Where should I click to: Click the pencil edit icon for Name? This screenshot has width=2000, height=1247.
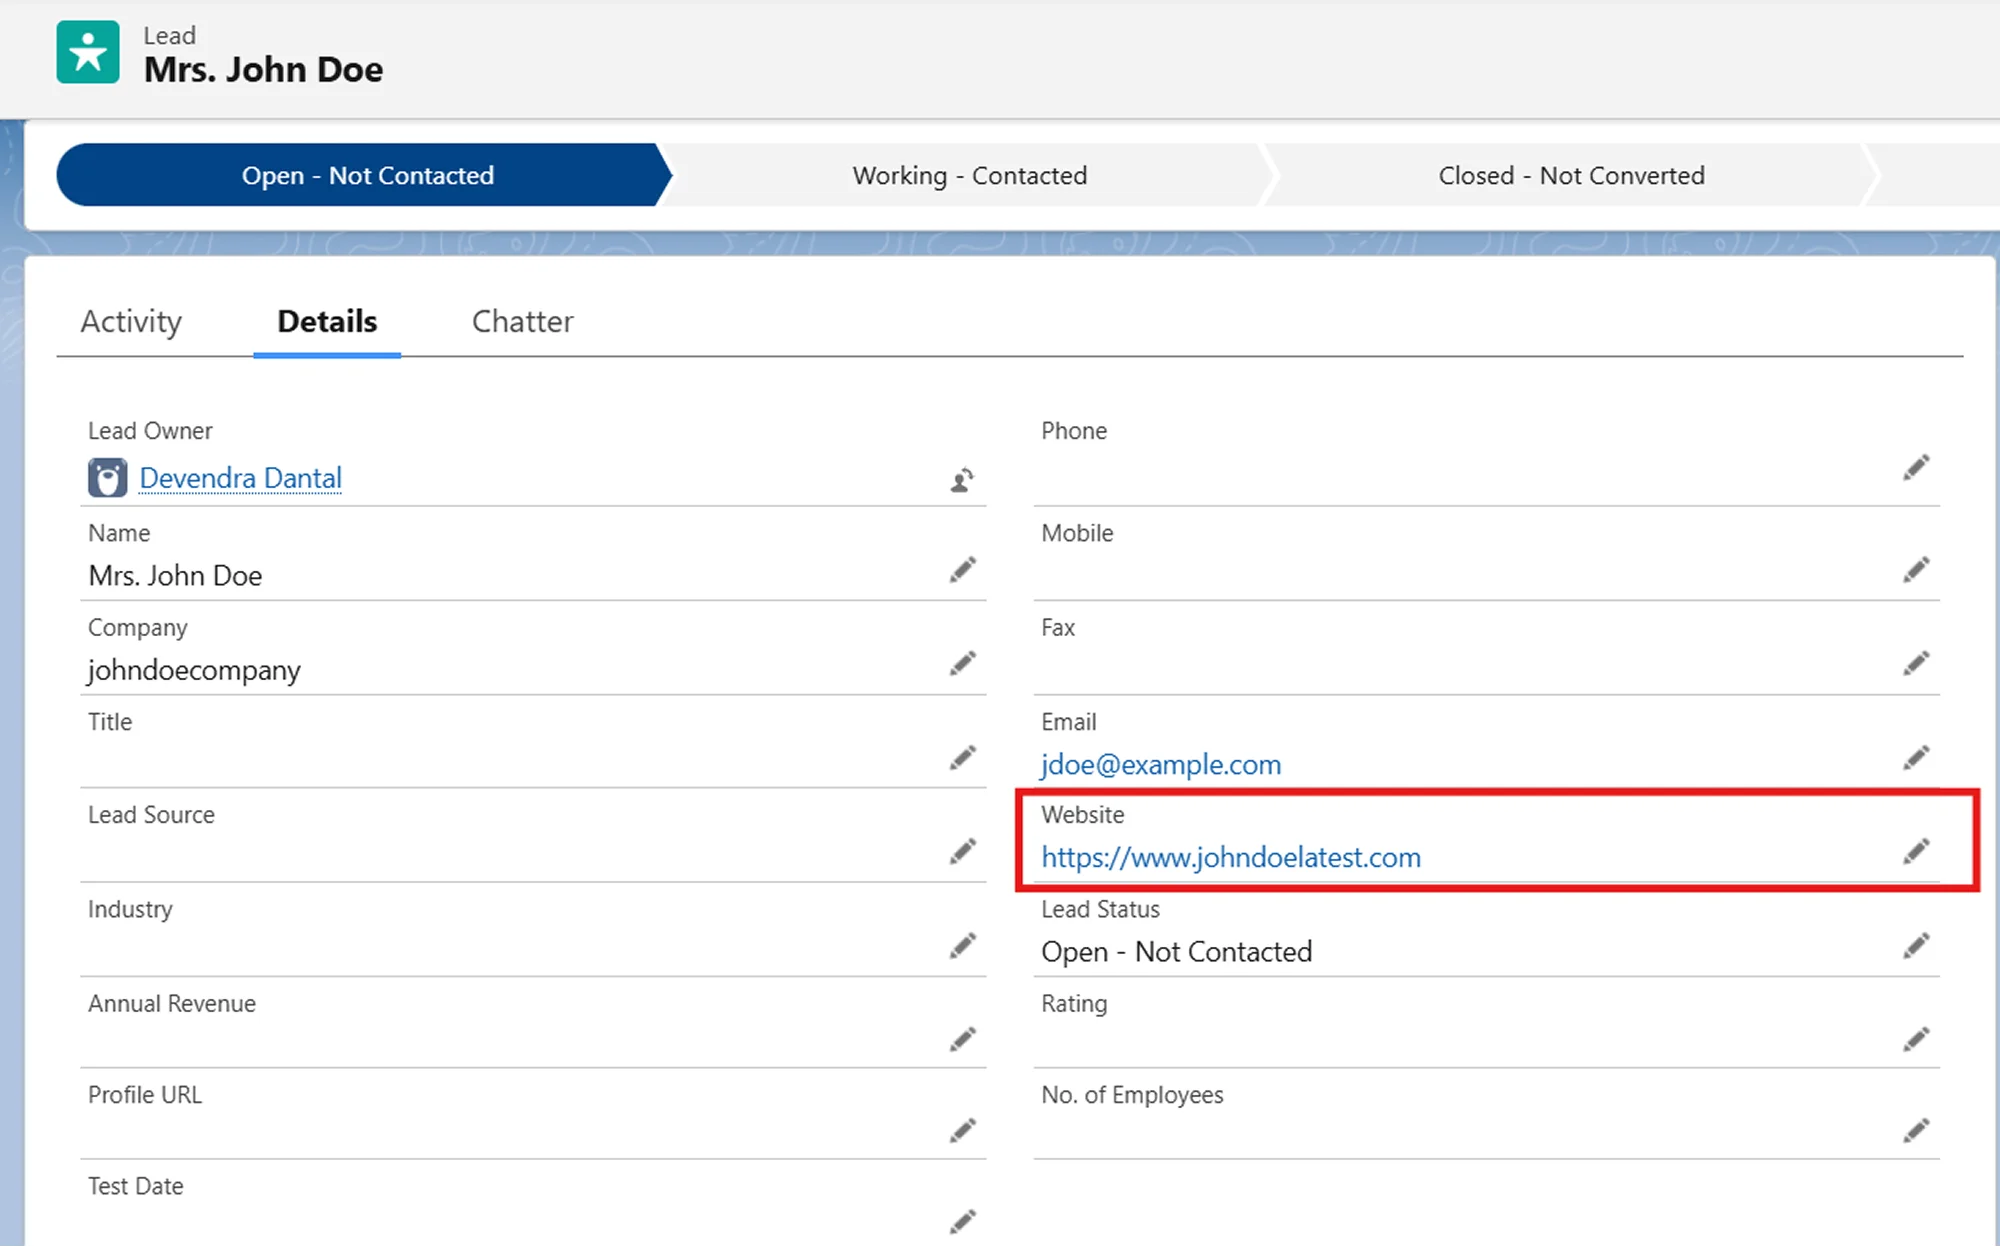point(962,570)
